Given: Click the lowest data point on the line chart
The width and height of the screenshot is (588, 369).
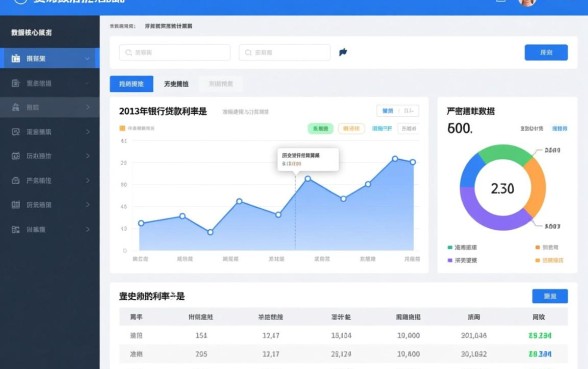Looking at the screenshot, I should click(210, 232).
